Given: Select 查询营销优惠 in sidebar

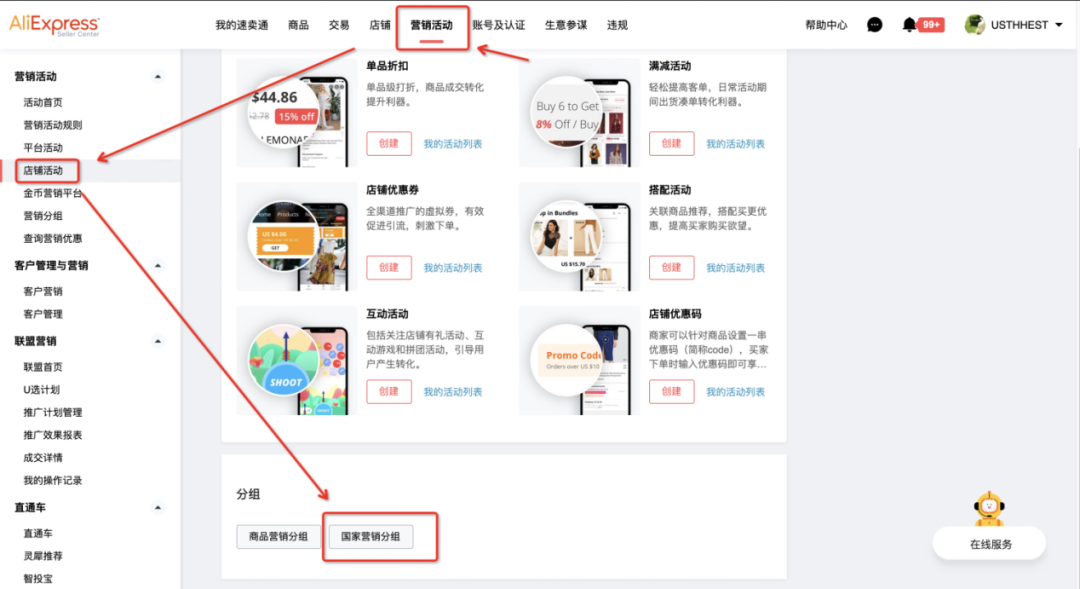Looking at the screenshot, I should (x=52, y=239).
